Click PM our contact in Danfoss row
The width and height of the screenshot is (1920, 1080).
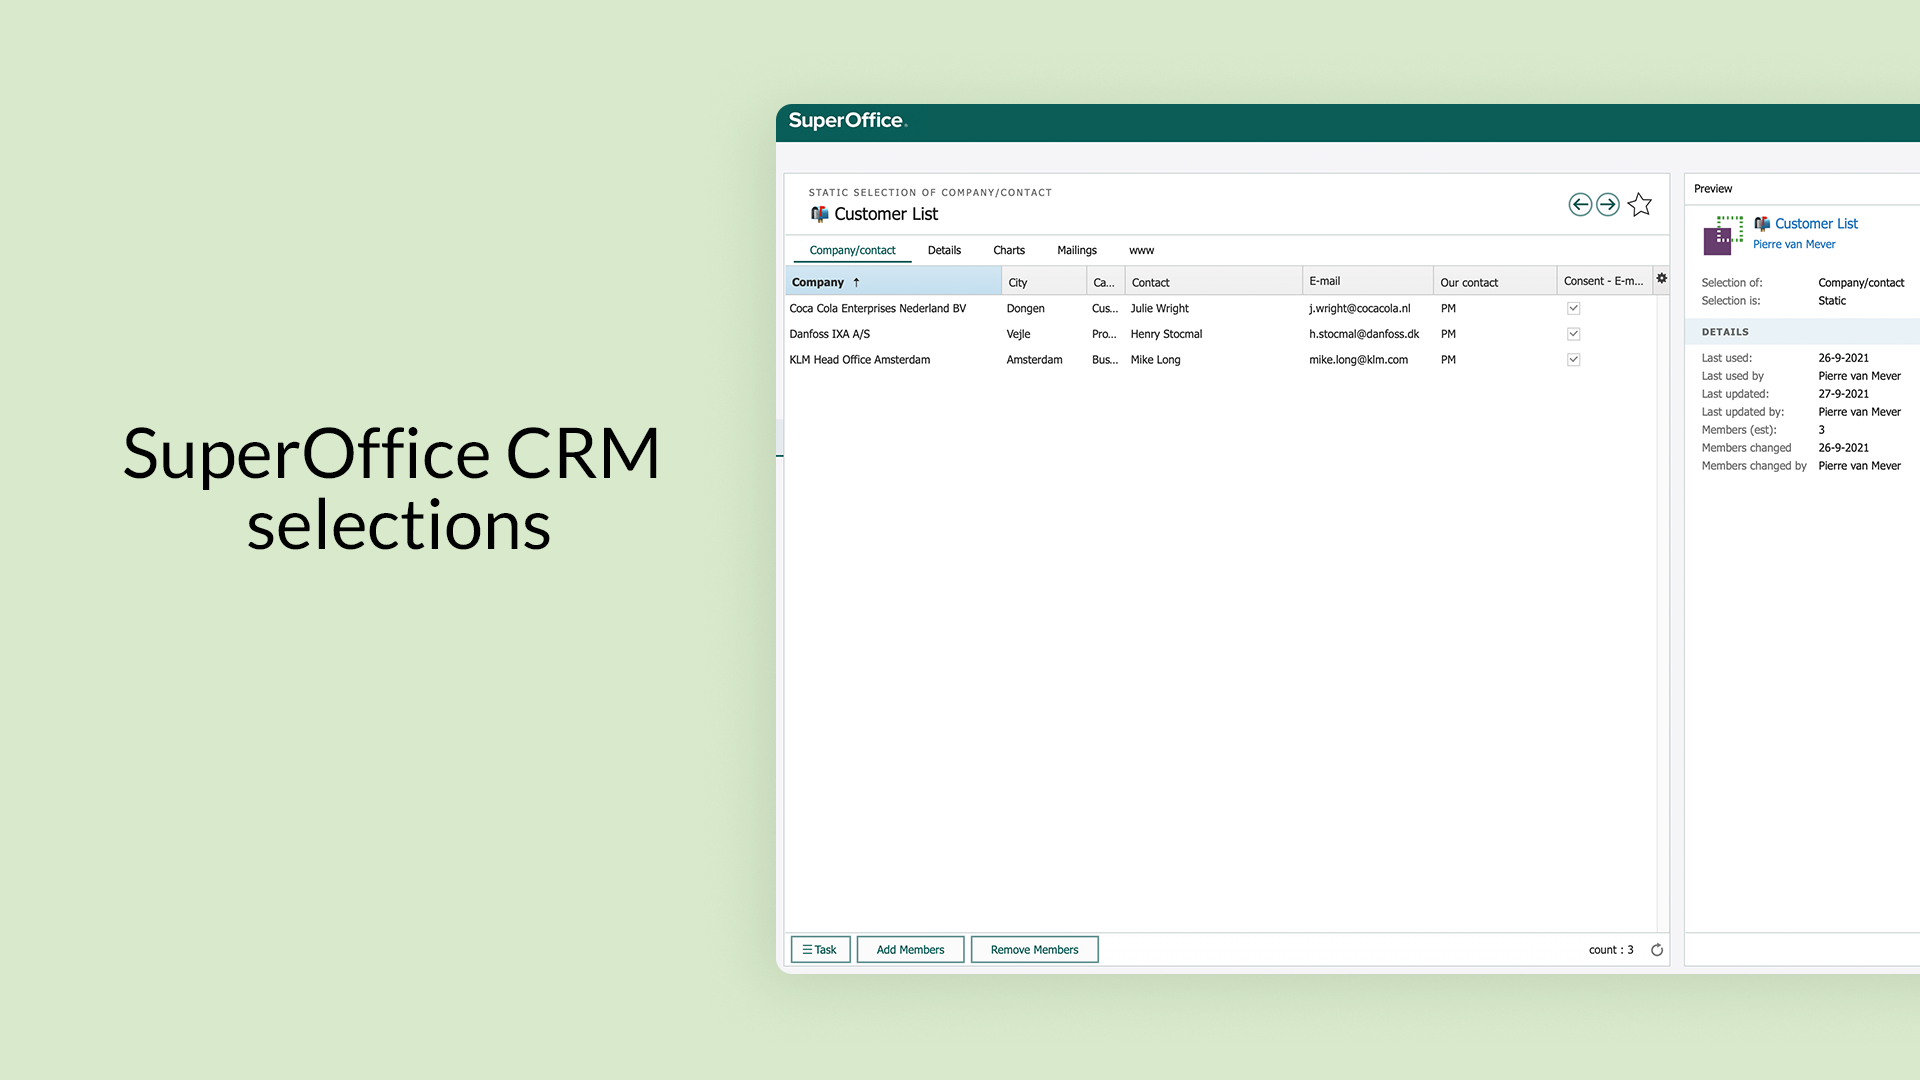(x=1448, y=334)
